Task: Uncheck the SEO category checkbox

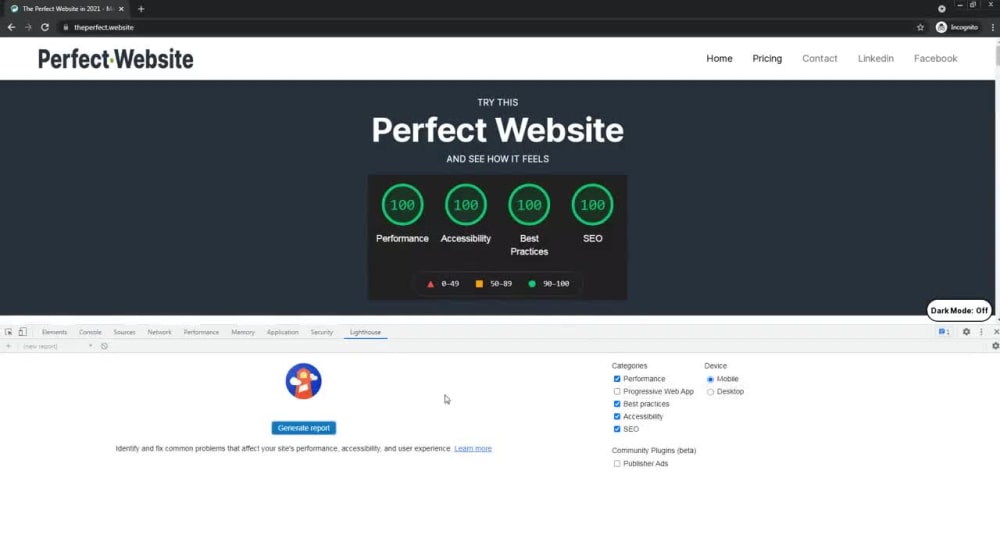Action: pyautogui.click(x=617, y=429)
